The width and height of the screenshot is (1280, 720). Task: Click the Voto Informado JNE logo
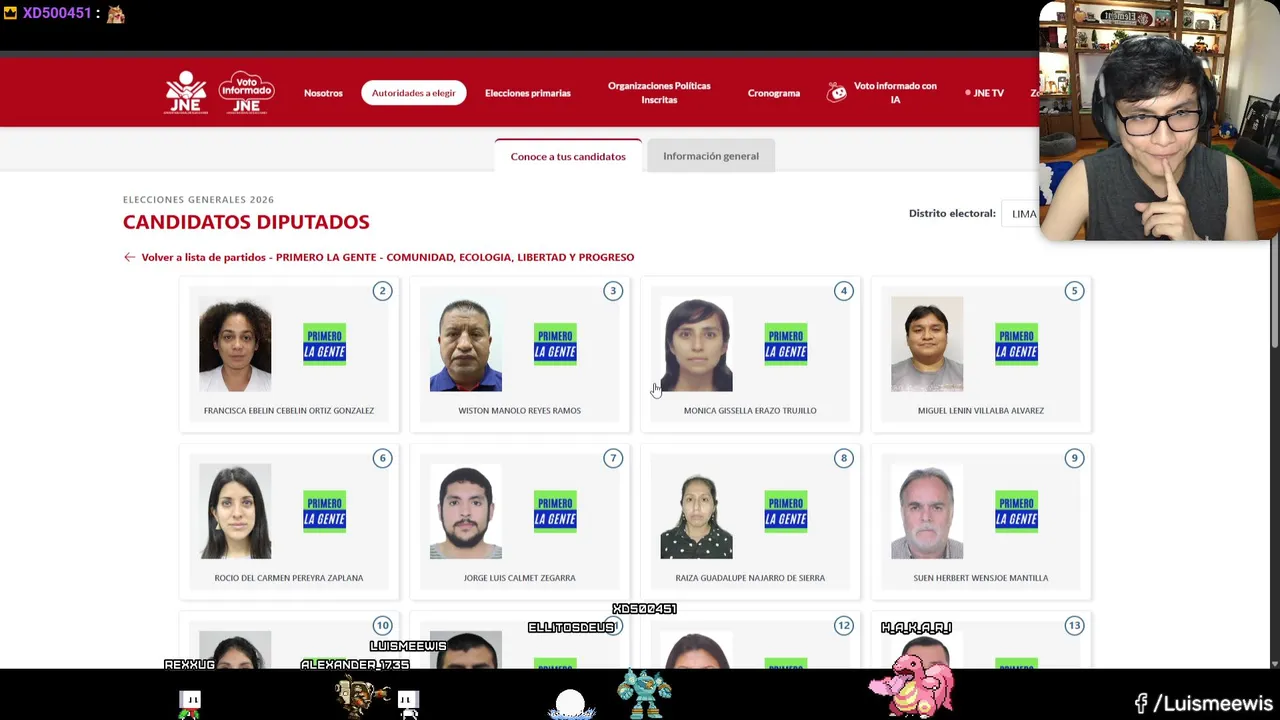pyautogui.click(x=246, y=92)
